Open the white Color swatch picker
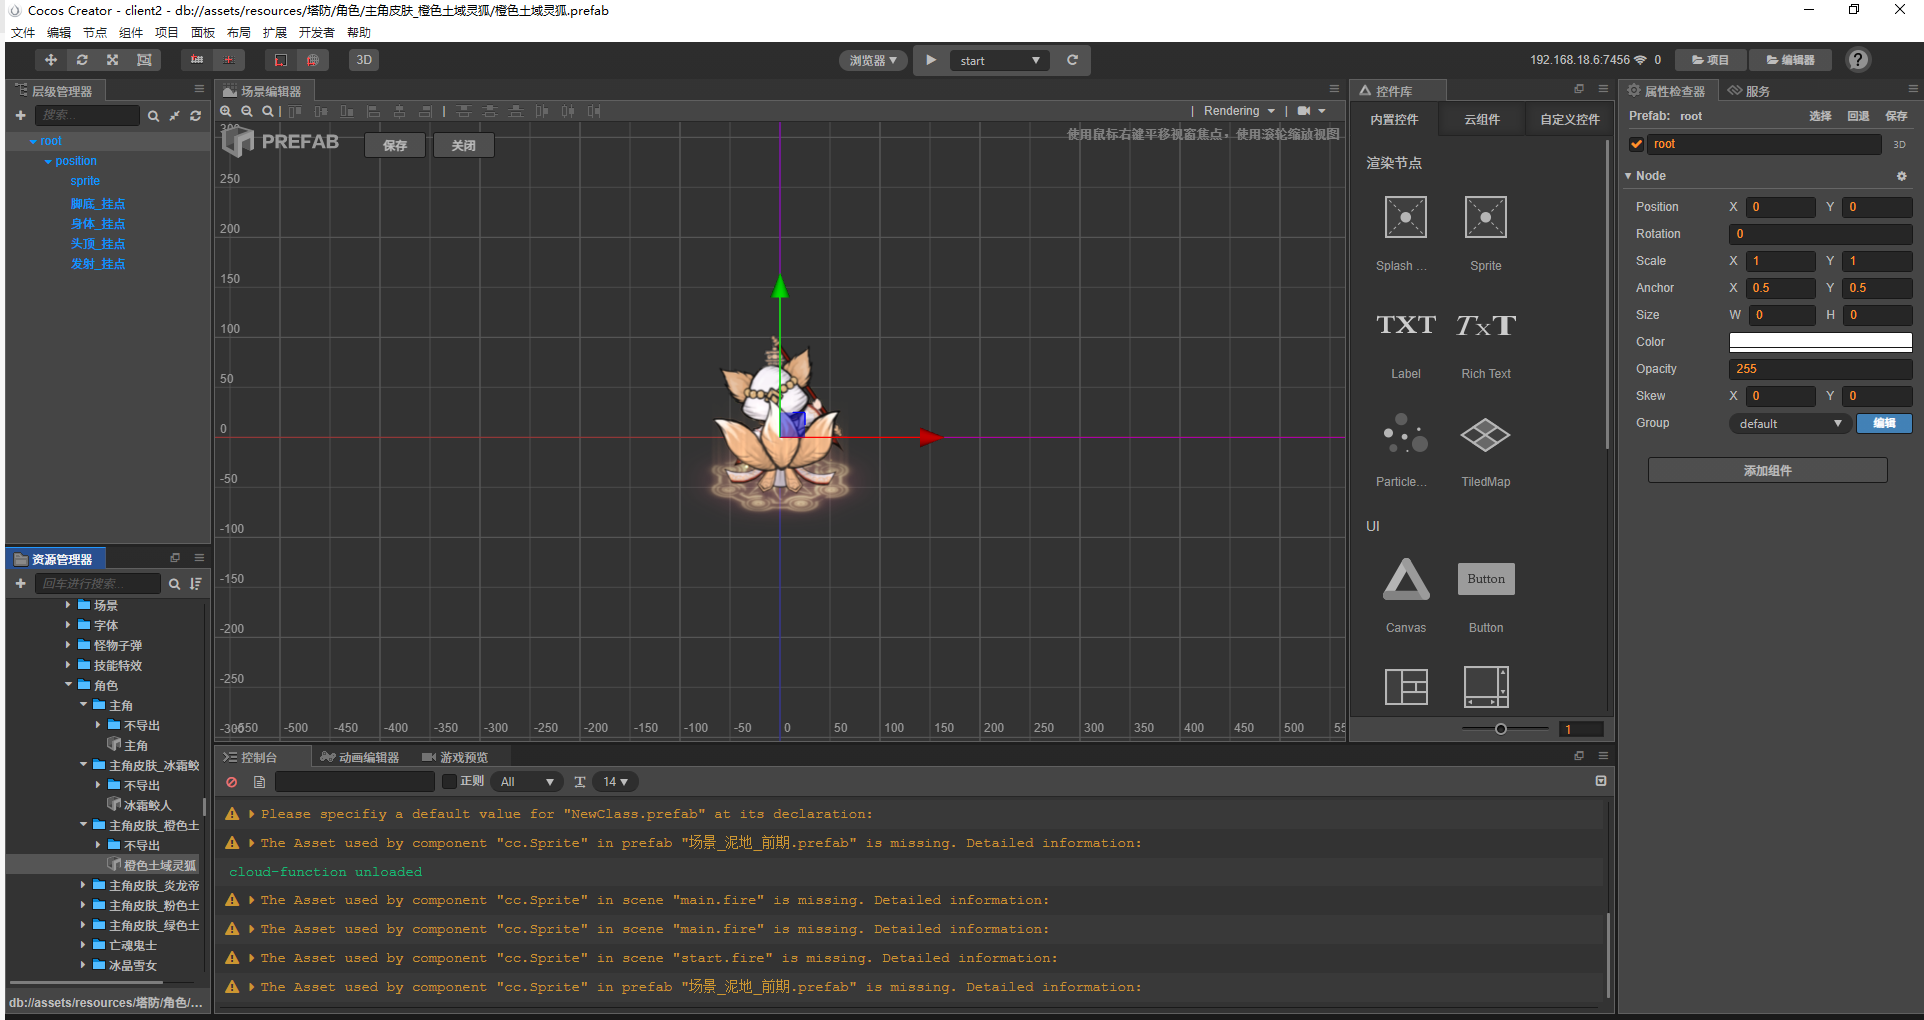This screenshot has height=1020, width=1924. (1820, 342)
